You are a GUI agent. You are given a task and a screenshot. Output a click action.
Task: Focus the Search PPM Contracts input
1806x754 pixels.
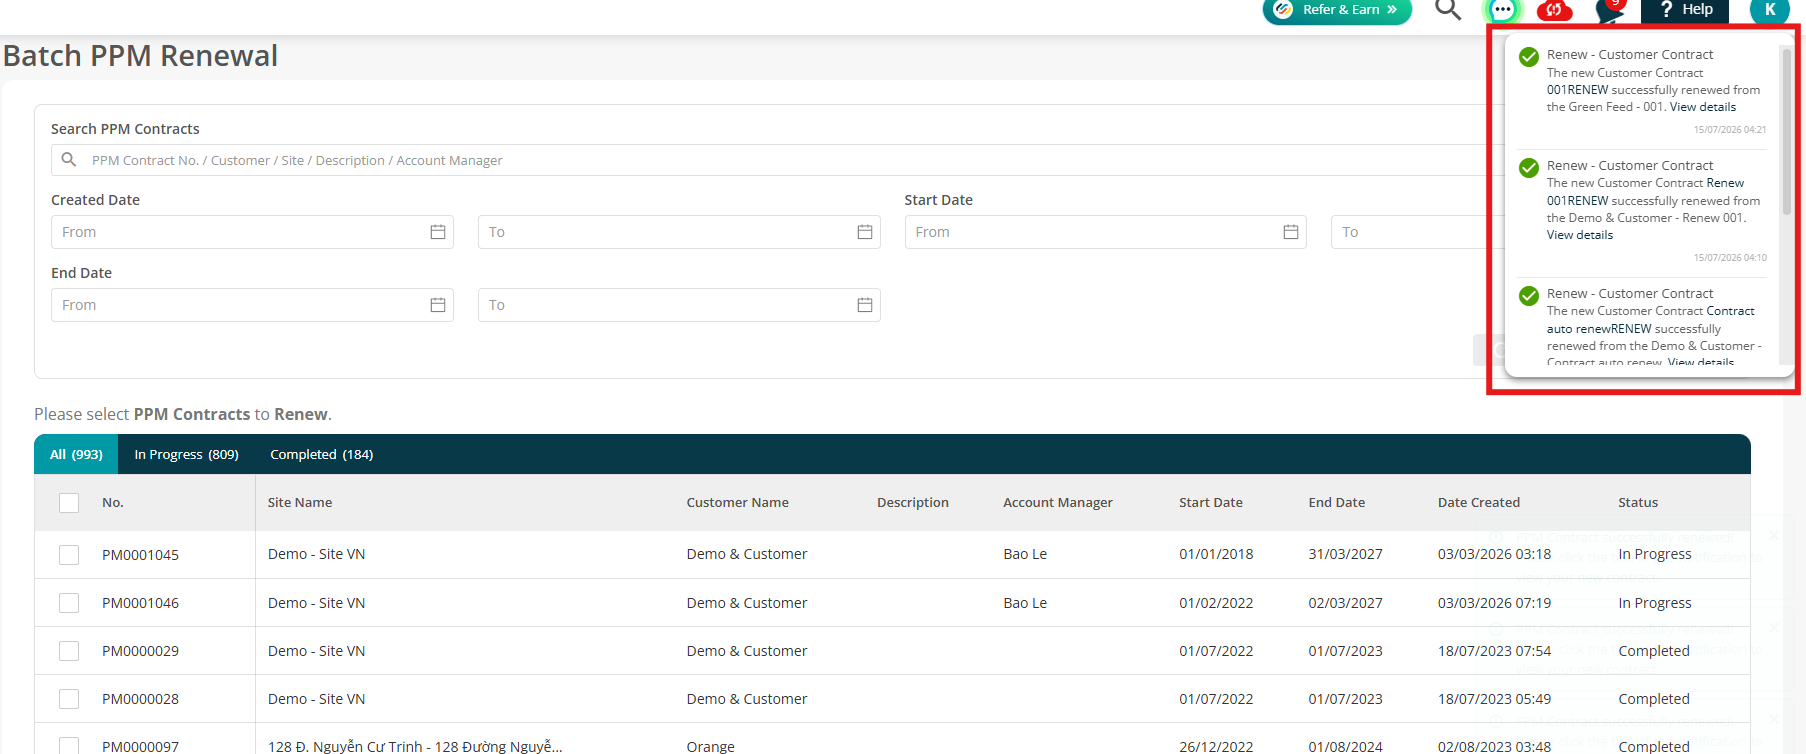tap(770, 160)
